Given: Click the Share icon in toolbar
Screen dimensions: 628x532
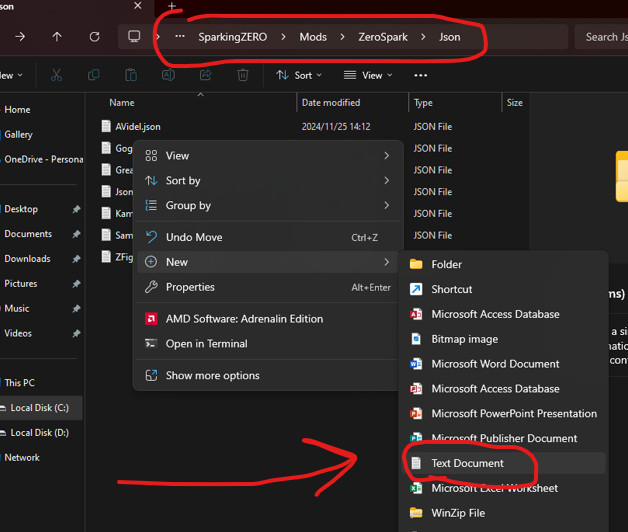Looking at the screenshot, I should [x=206, y=75].
